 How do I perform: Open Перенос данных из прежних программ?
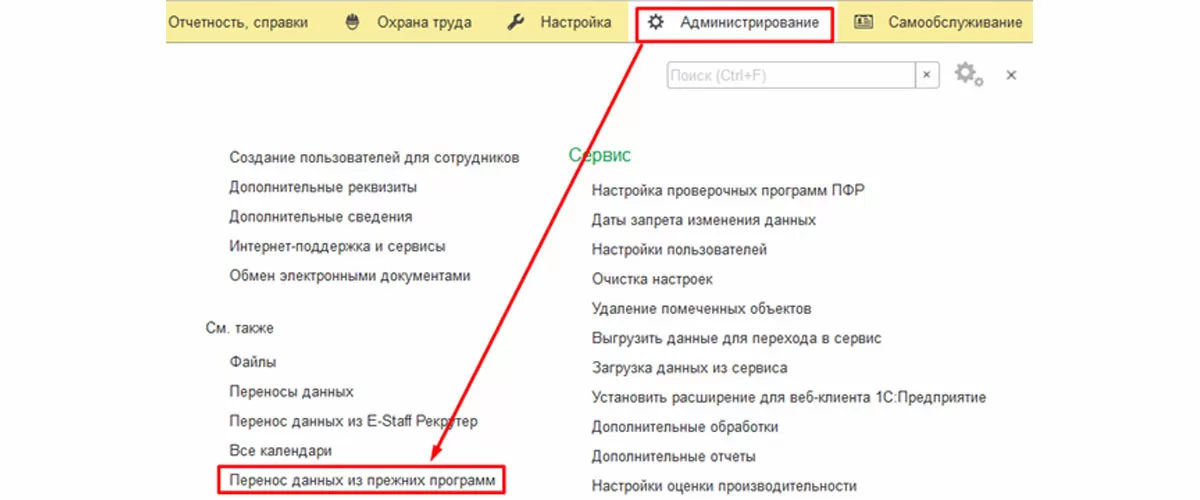coord(362,480)
